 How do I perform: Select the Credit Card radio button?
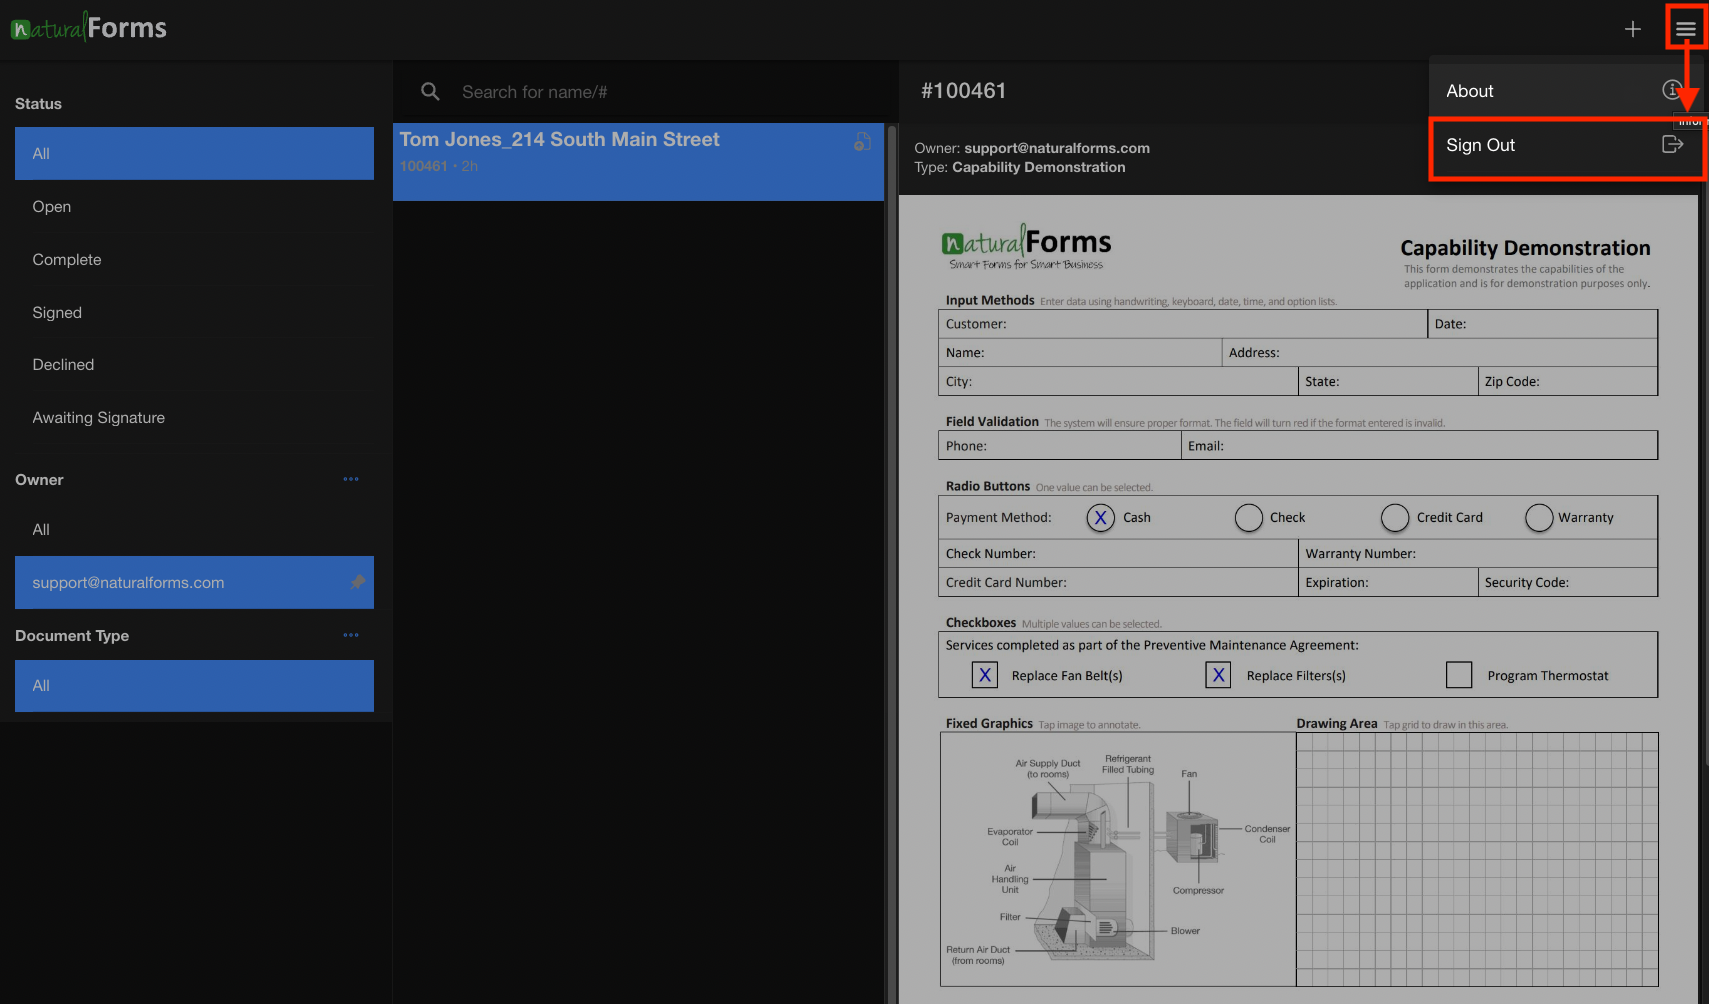click(1395, 518)
